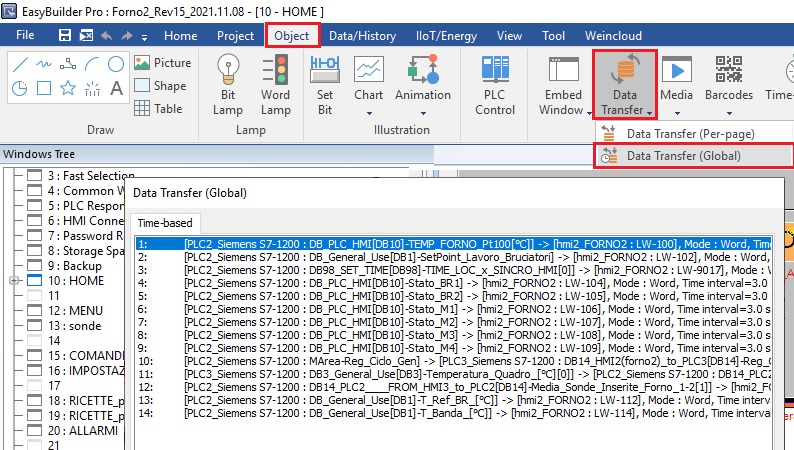This screenshot has height=450, width=794.
Task: Open the Media tool
Action: pyautogui.click(x=677, y=85)
